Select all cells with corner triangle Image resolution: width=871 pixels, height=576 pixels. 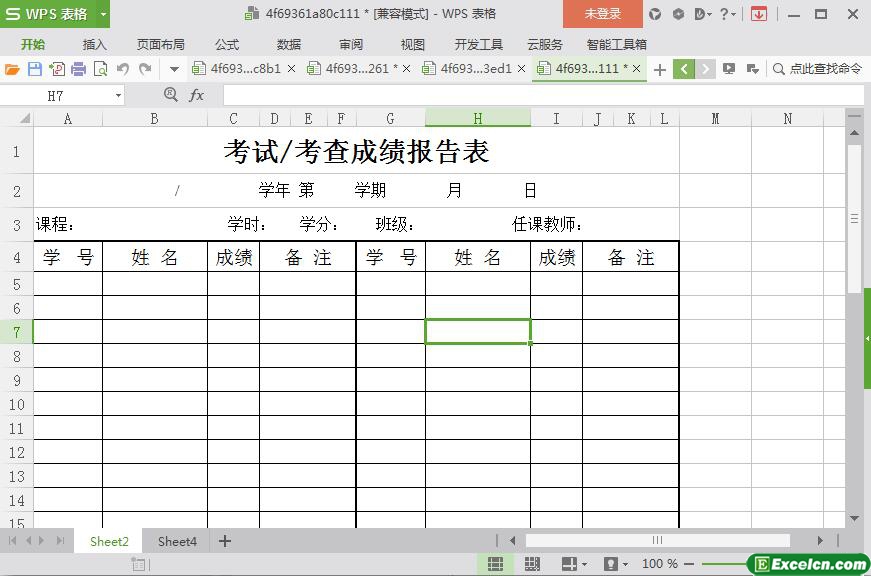pos(24,118)
